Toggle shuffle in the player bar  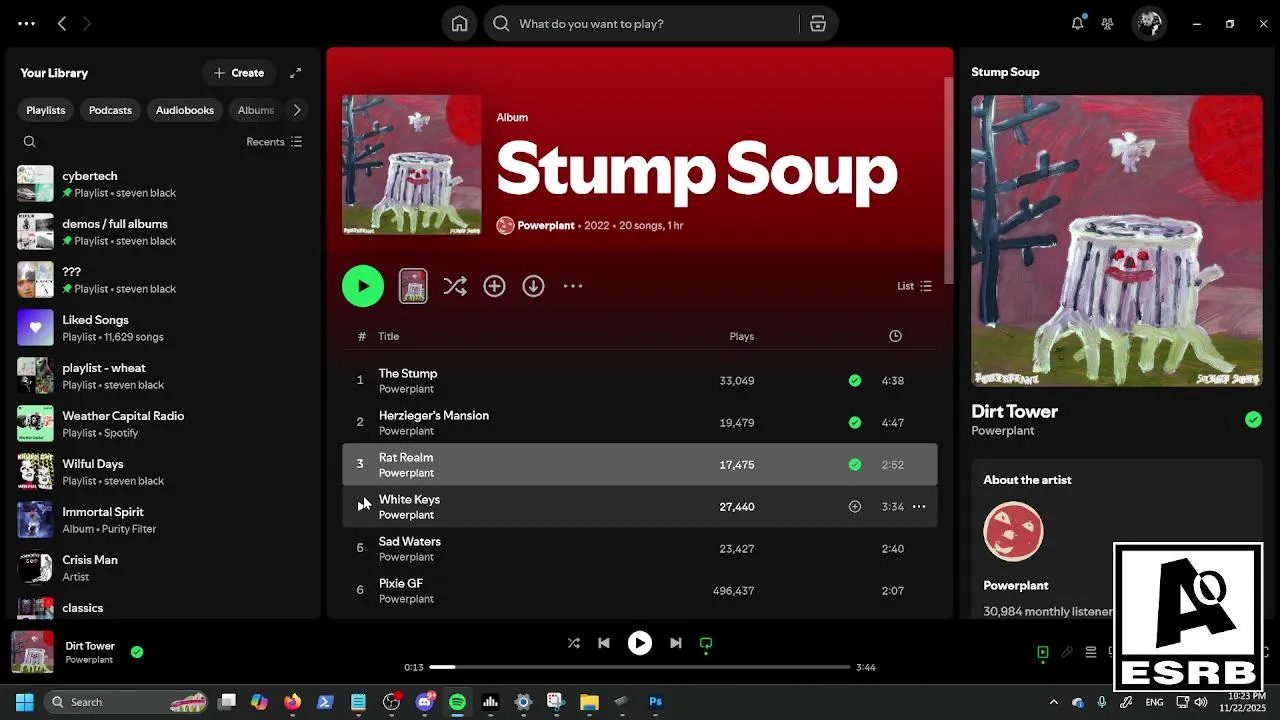574,643
